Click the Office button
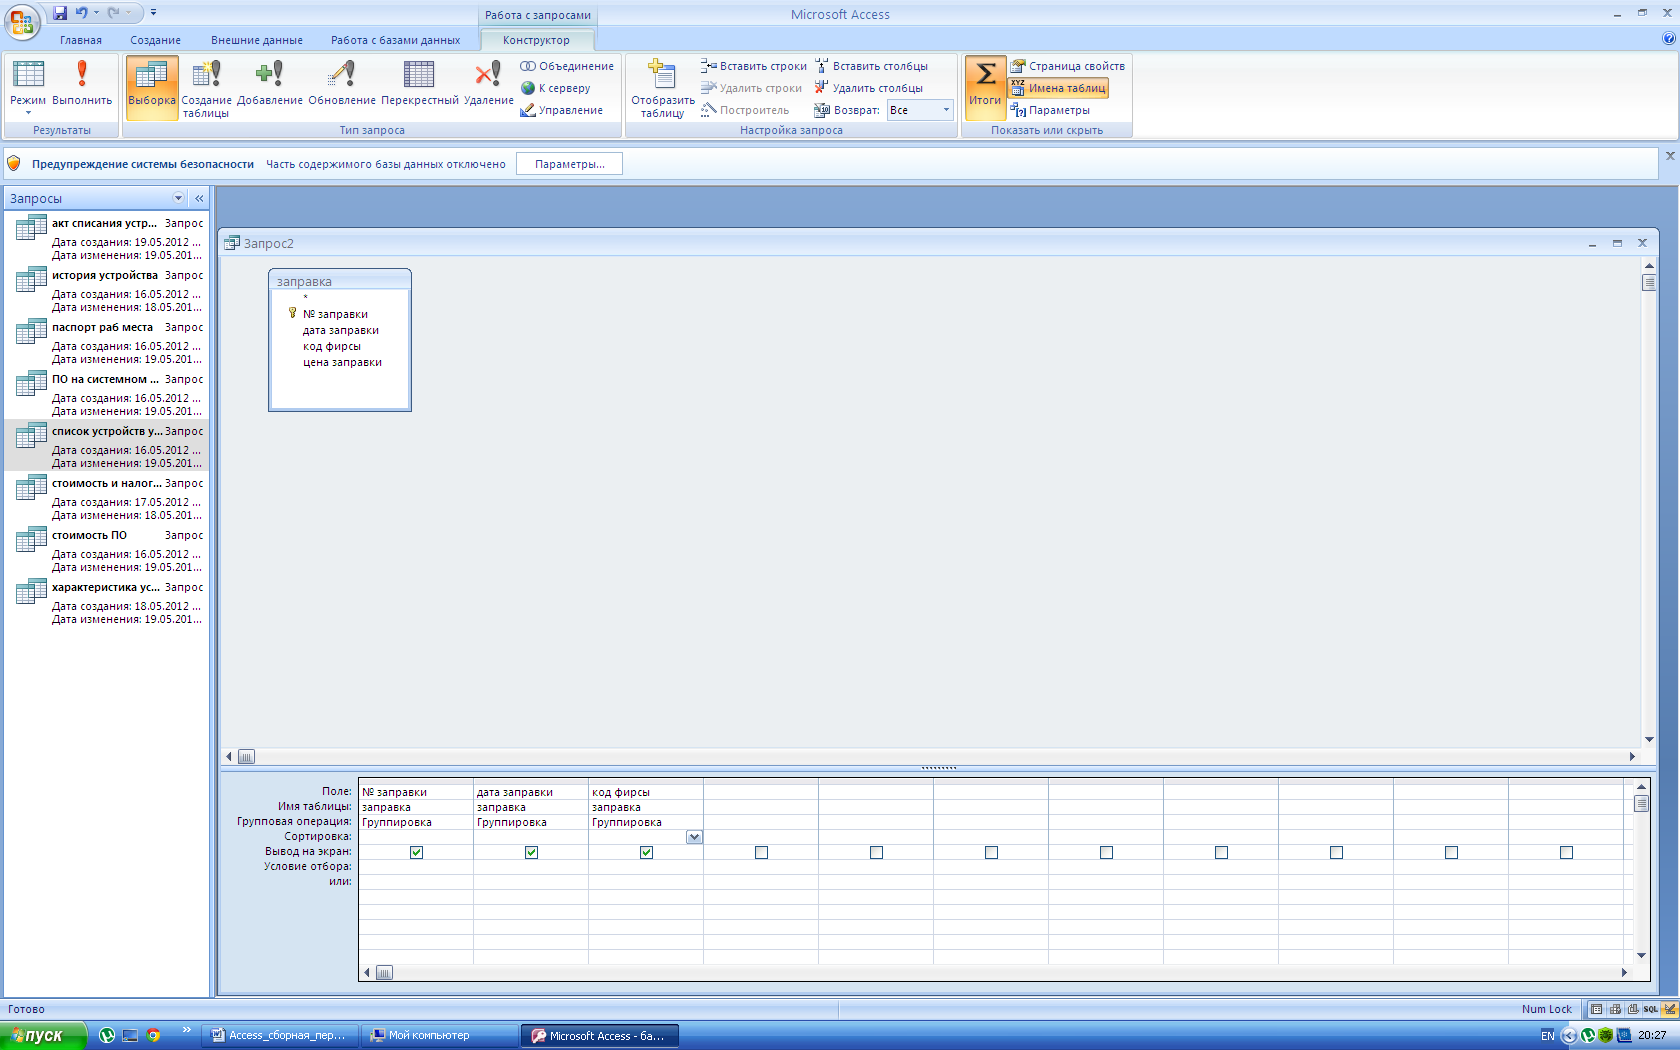 pos(22,21)
